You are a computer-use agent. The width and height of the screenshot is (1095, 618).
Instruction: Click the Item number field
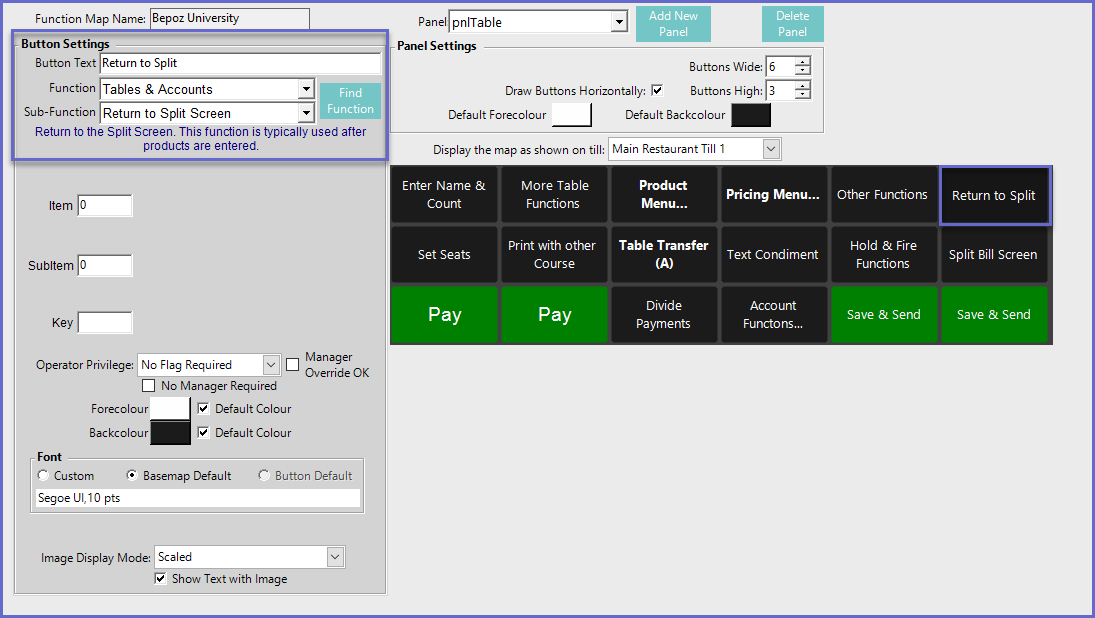[x=105, y=205]
